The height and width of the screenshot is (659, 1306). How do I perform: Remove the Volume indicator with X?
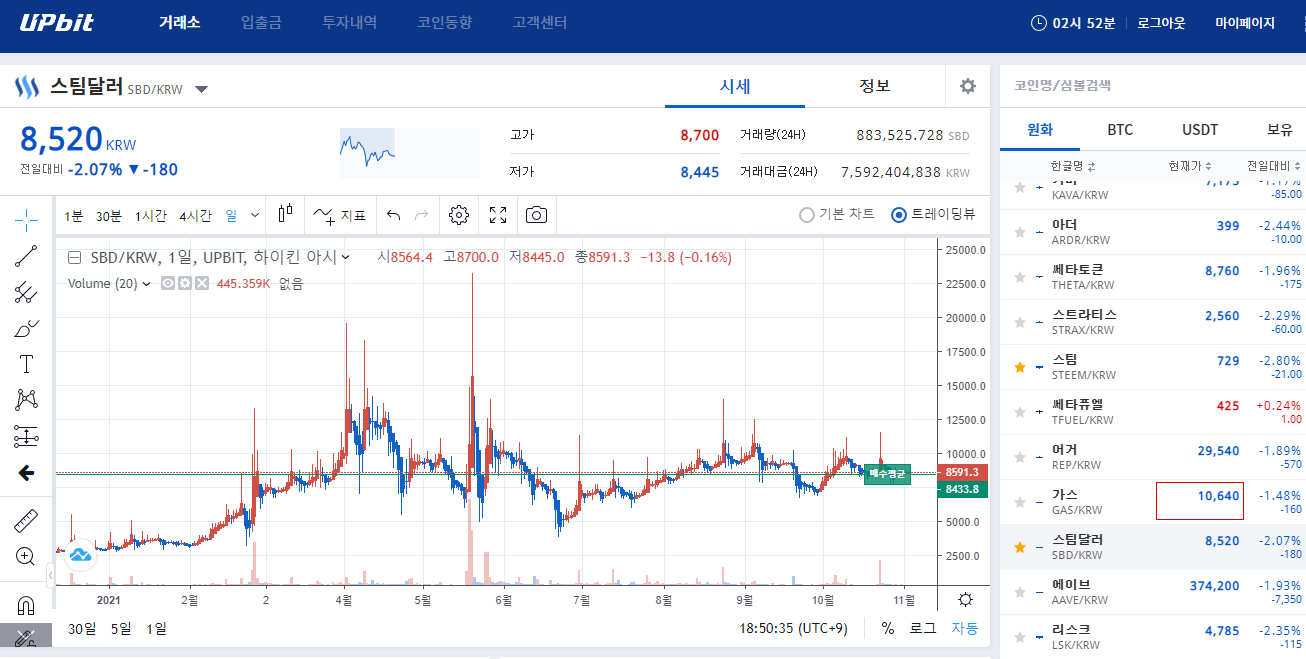[201, 283]
